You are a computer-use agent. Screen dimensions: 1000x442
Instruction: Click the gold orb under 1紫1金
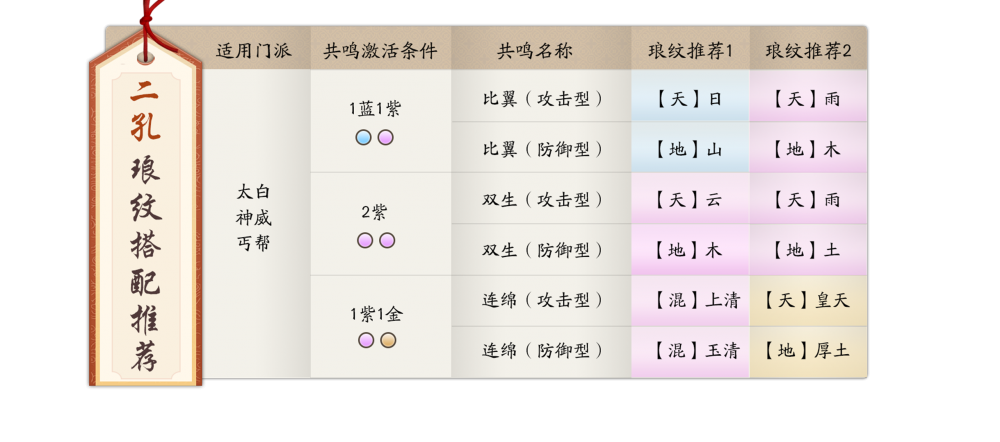pos(388,341)
